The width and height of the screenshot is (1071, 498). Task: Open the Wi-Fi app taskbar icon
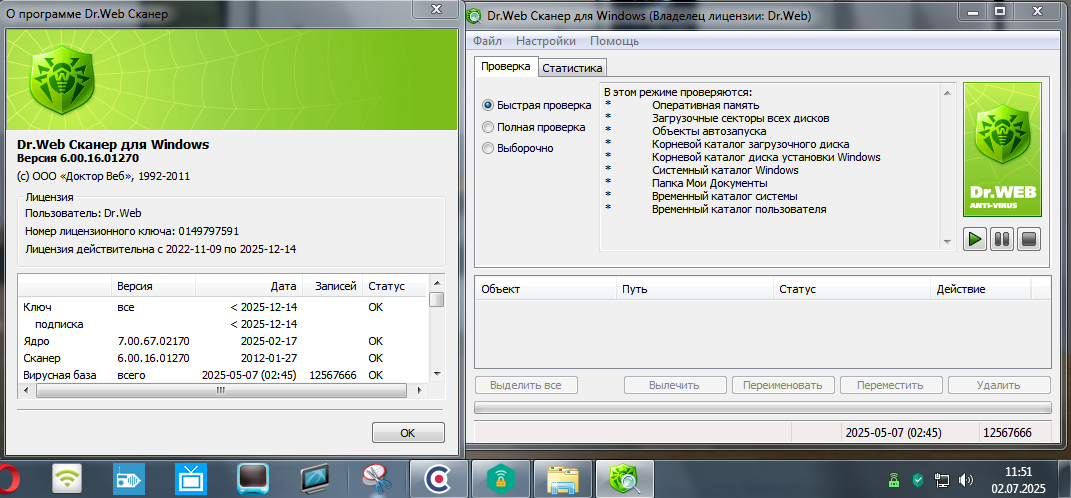click(68, 480)
